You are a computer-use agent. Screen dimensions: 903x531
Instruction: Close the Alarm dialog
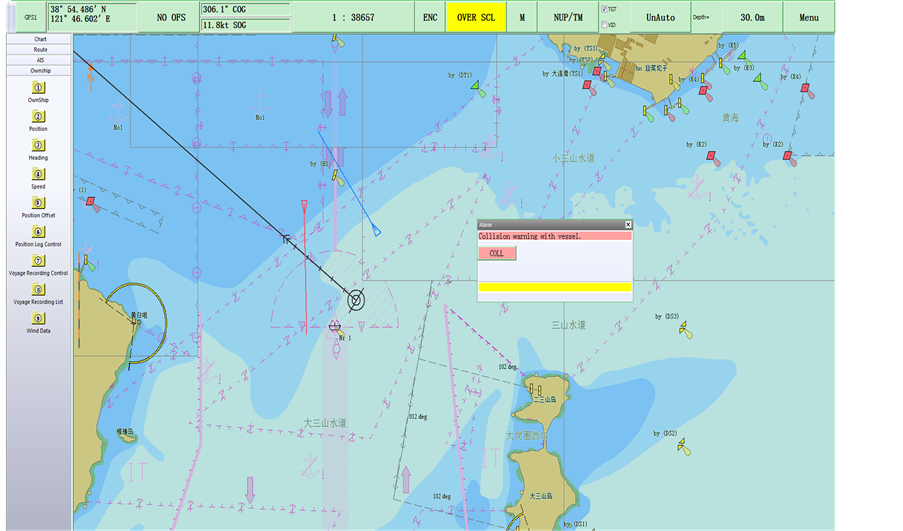[628, 225]
